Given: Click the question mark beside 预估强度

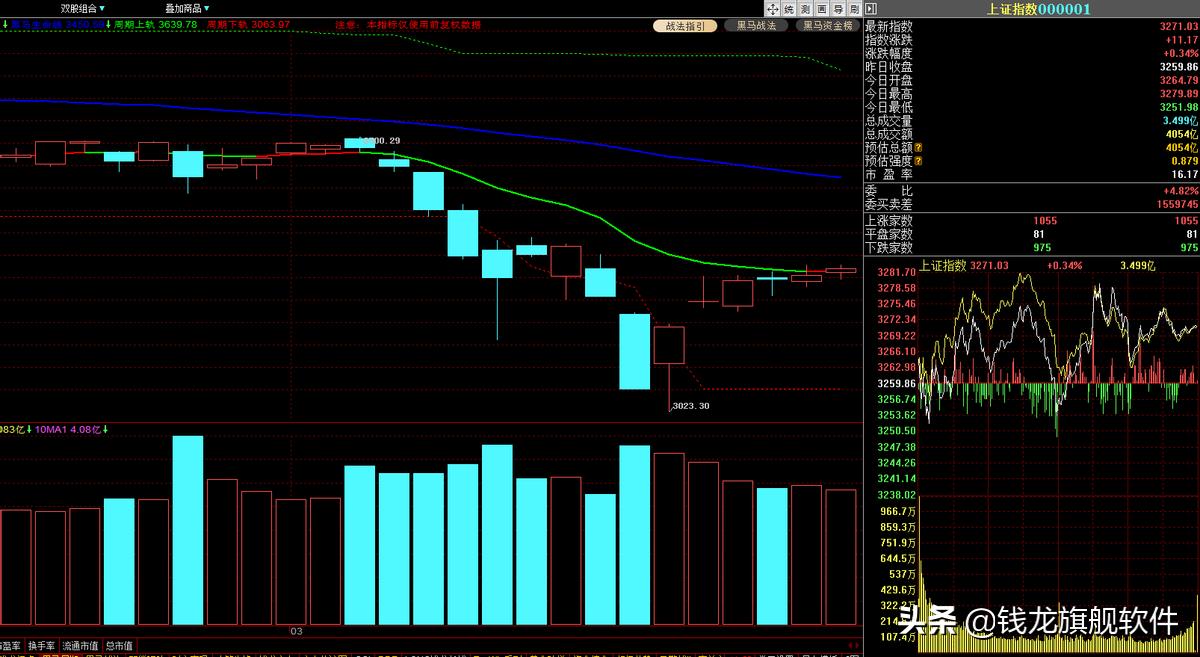Looking at the screenshot, I should (918, 160).
